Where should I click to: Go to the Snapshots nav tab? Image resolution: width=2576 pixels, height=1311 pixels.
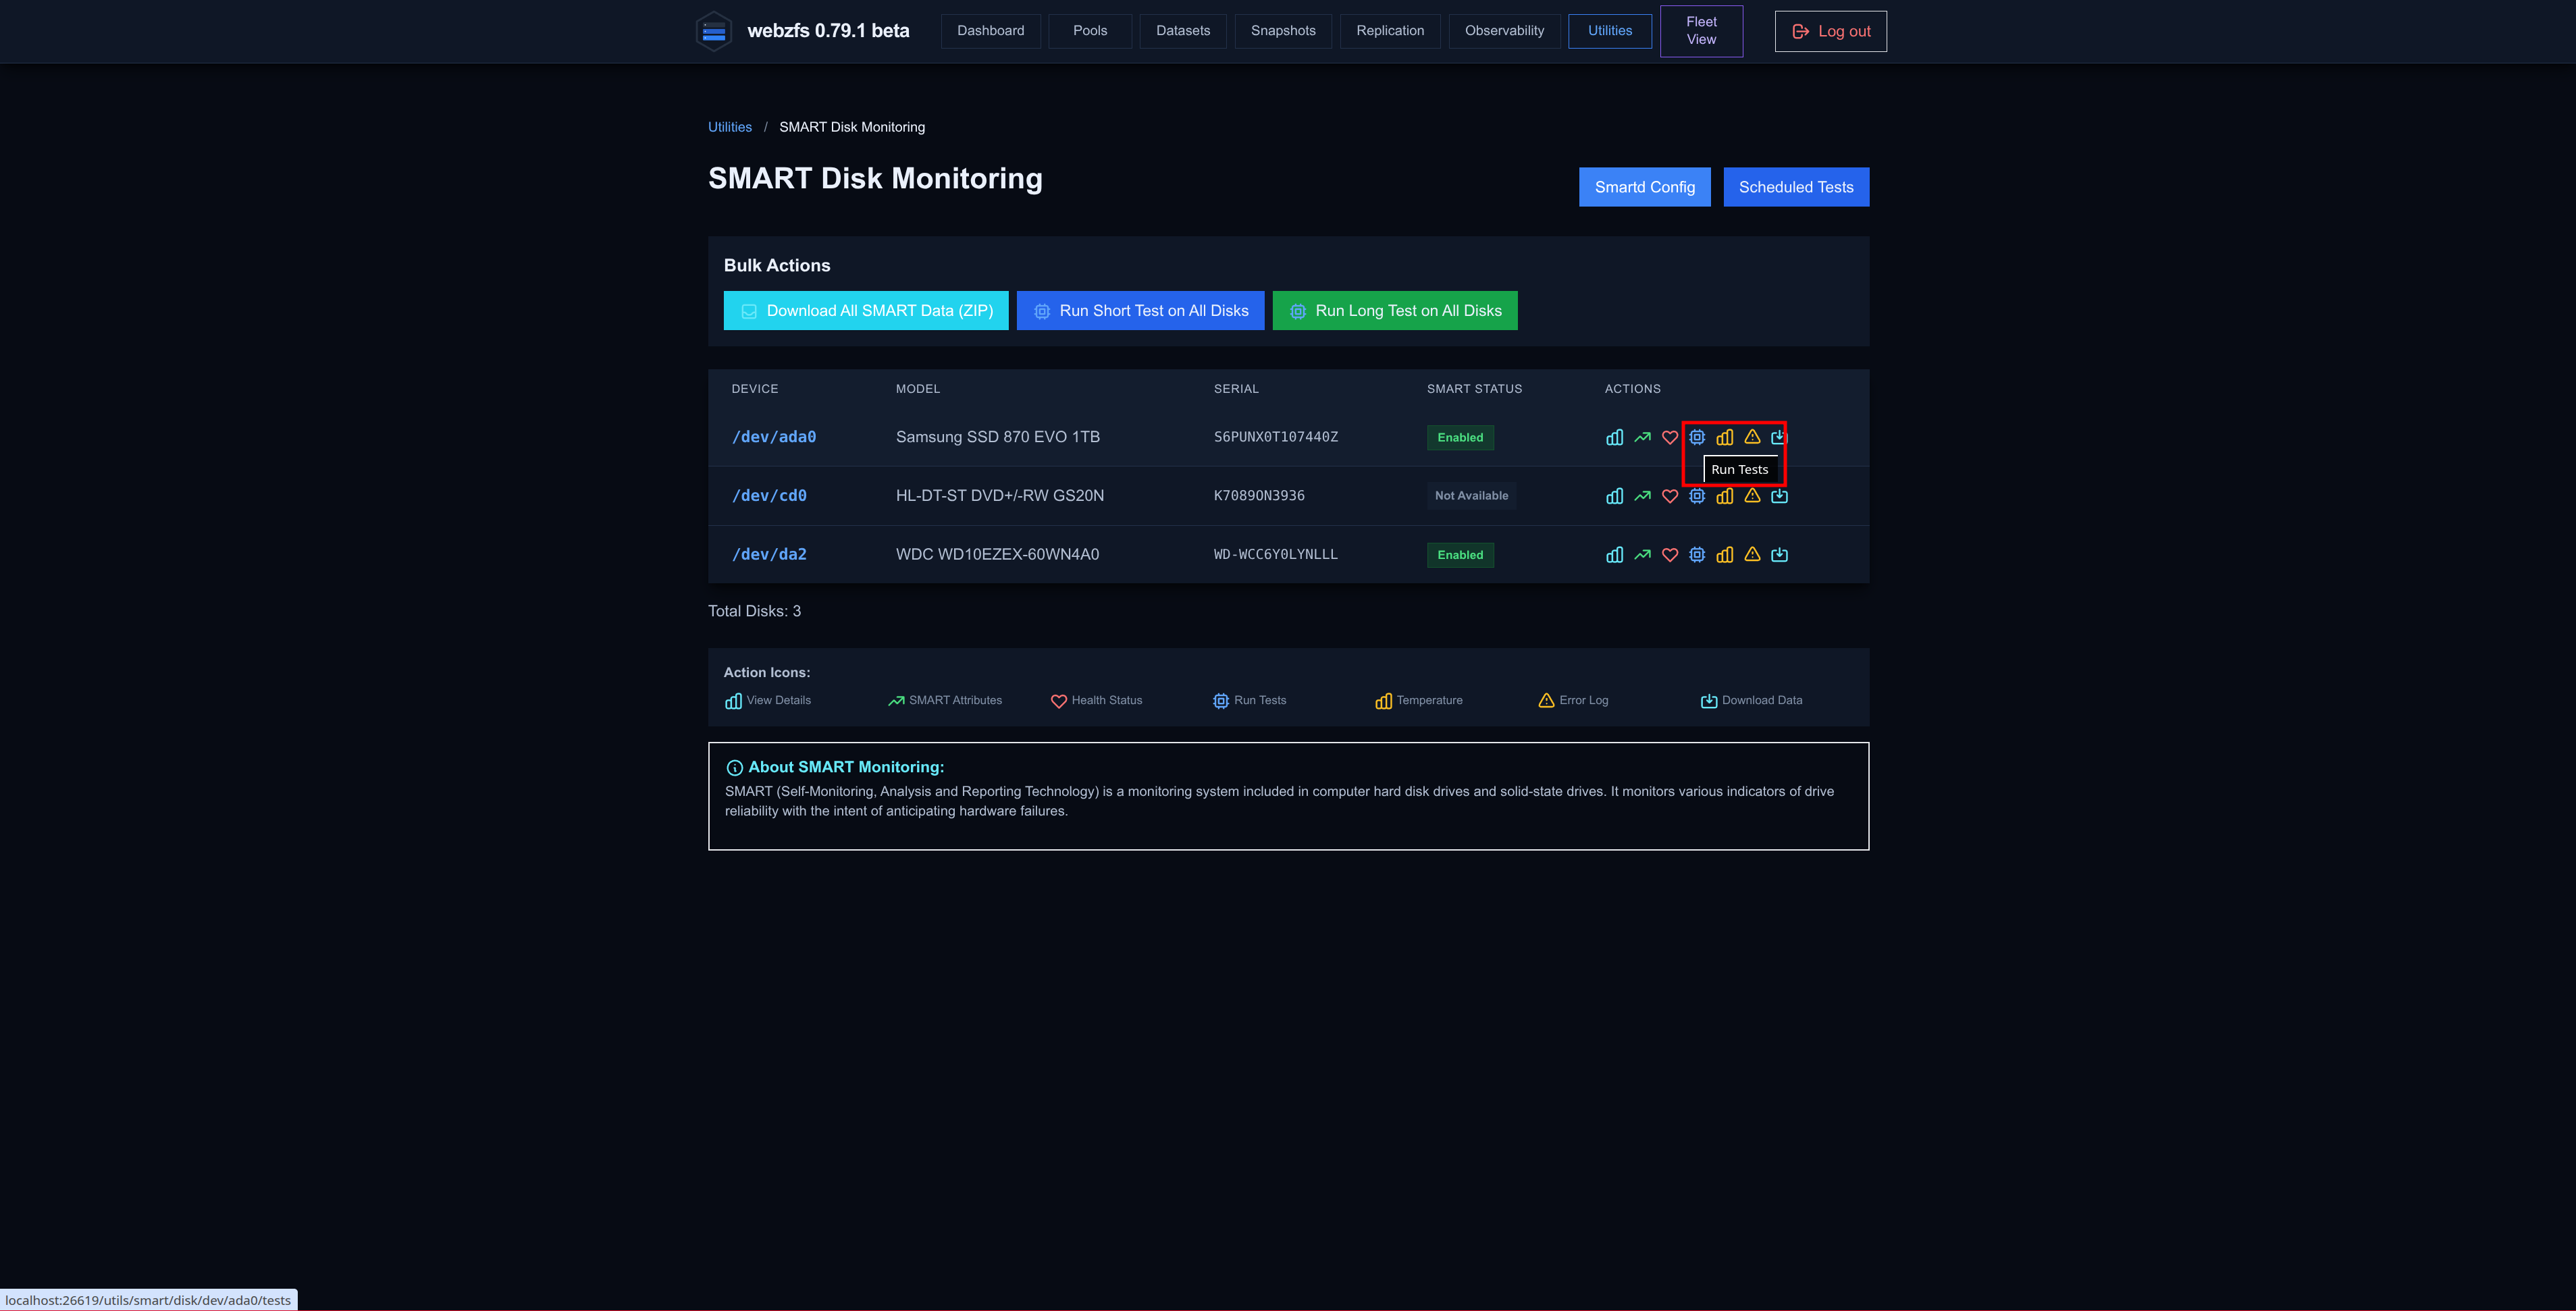pos(1283,31)
